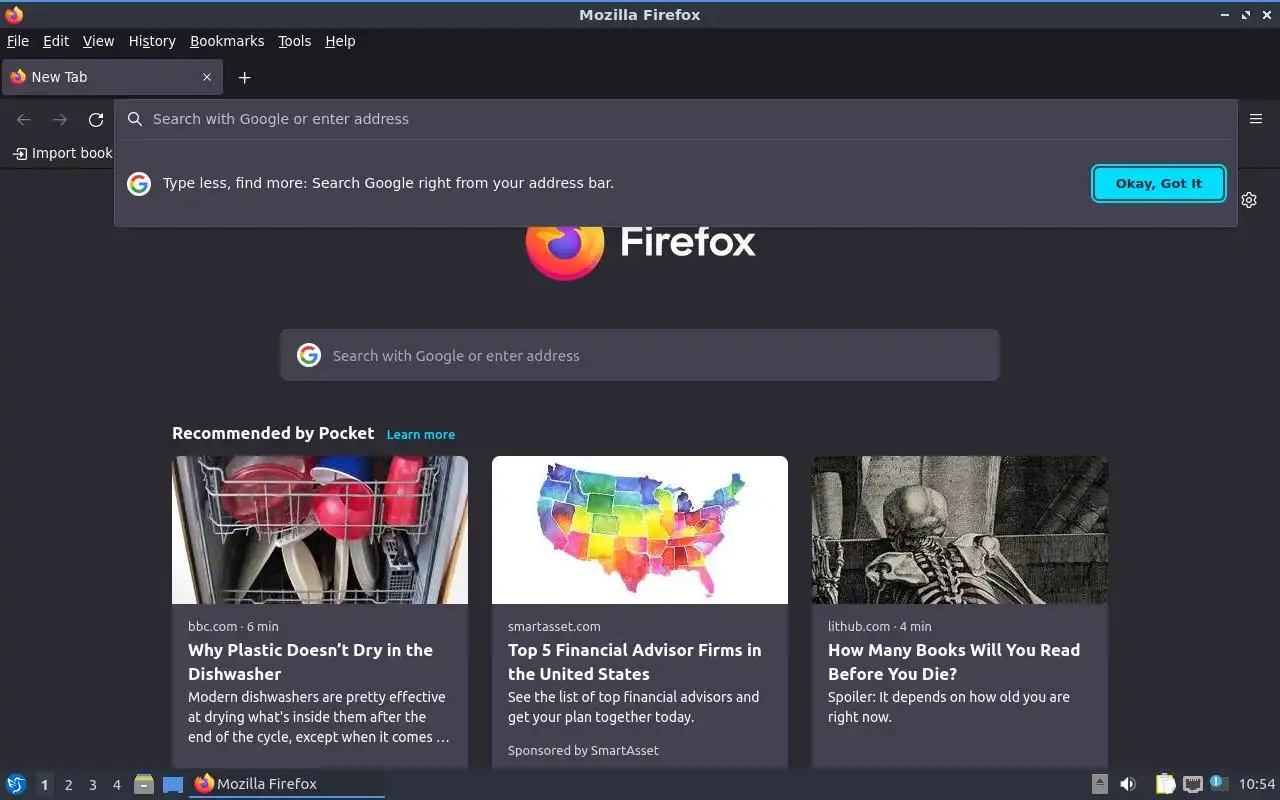Open the start menu icon in taskbar

point(15,784)
